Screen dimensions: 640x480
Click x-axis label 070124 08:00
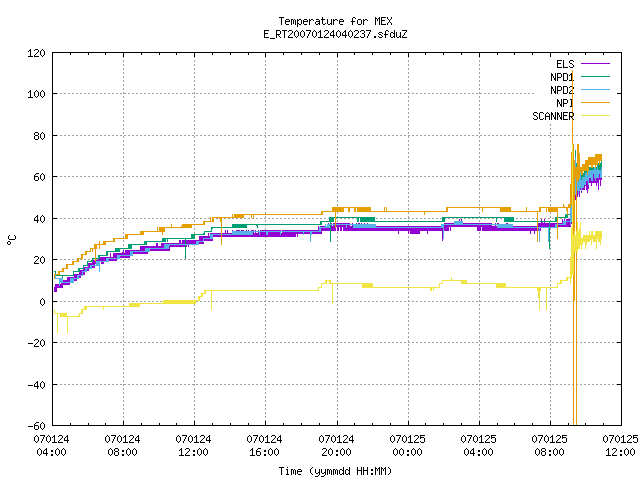click(122, 445)
